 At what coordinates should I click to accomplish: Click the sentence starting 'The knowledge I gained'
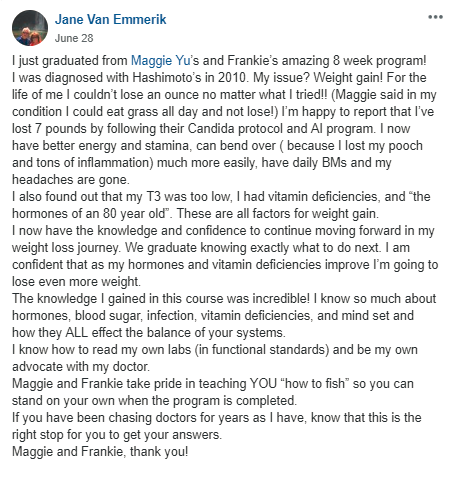pyautogui.click(x=161, y=298)
